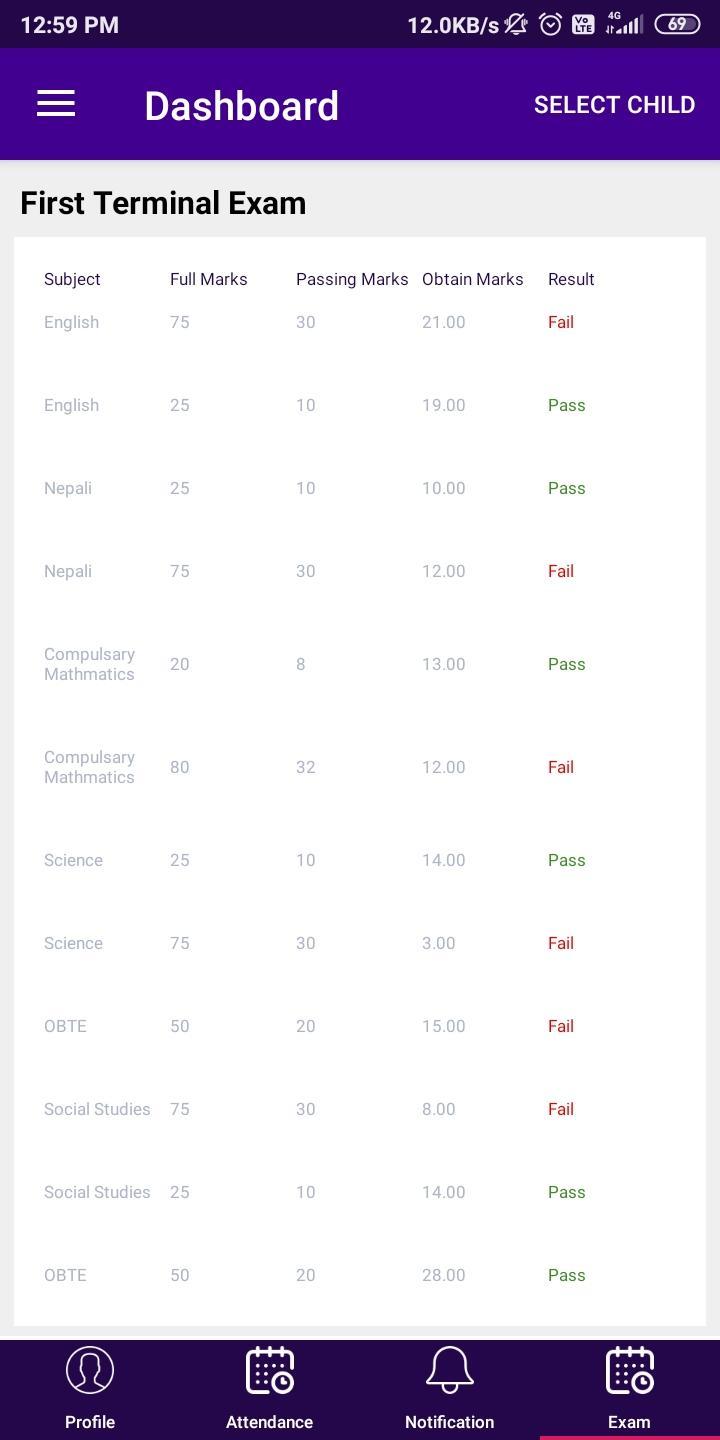720x1440 pixels.
Task: Tap the muted bell status icon
Action: pyautogui.click(x=516, y=25)
